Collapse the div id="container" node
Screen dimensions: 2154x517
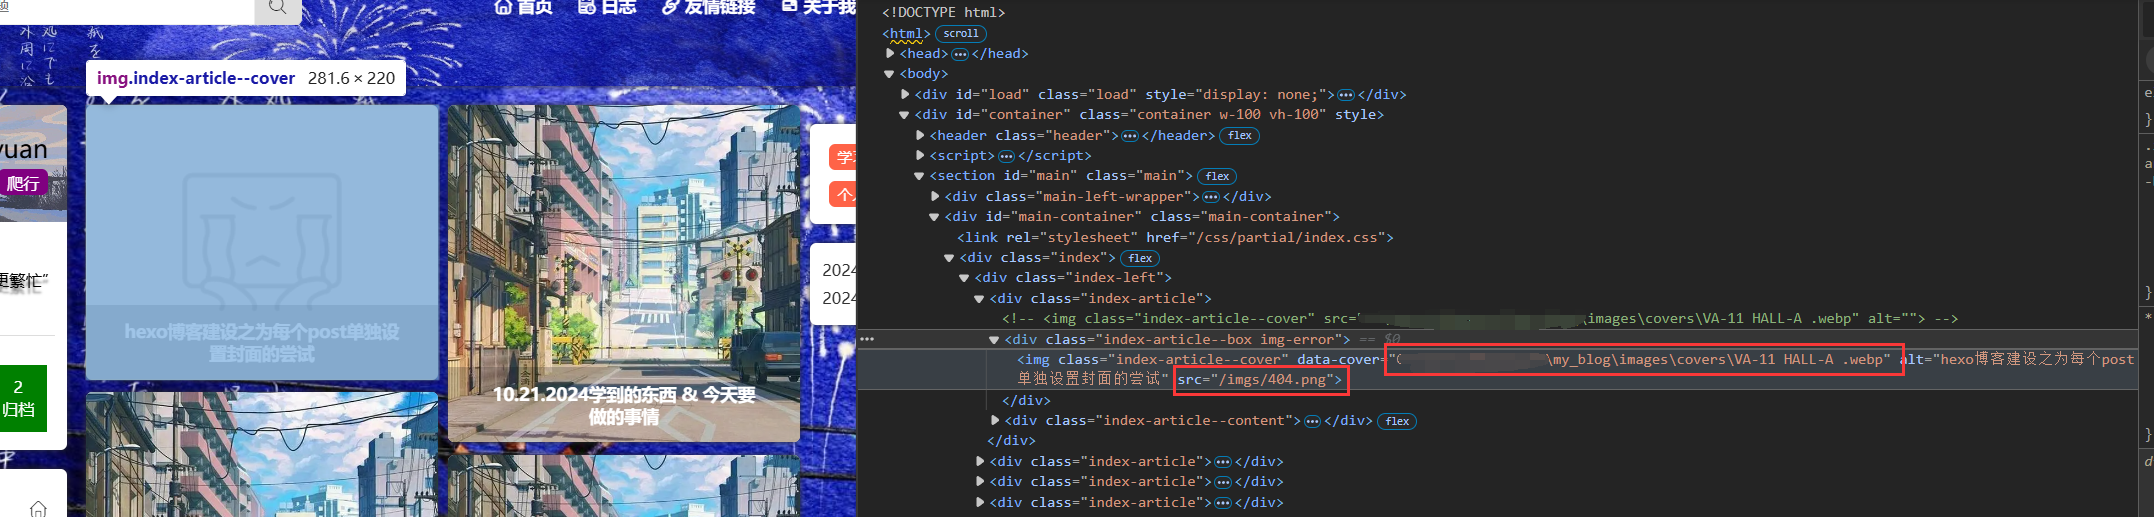tap(904, 115)
